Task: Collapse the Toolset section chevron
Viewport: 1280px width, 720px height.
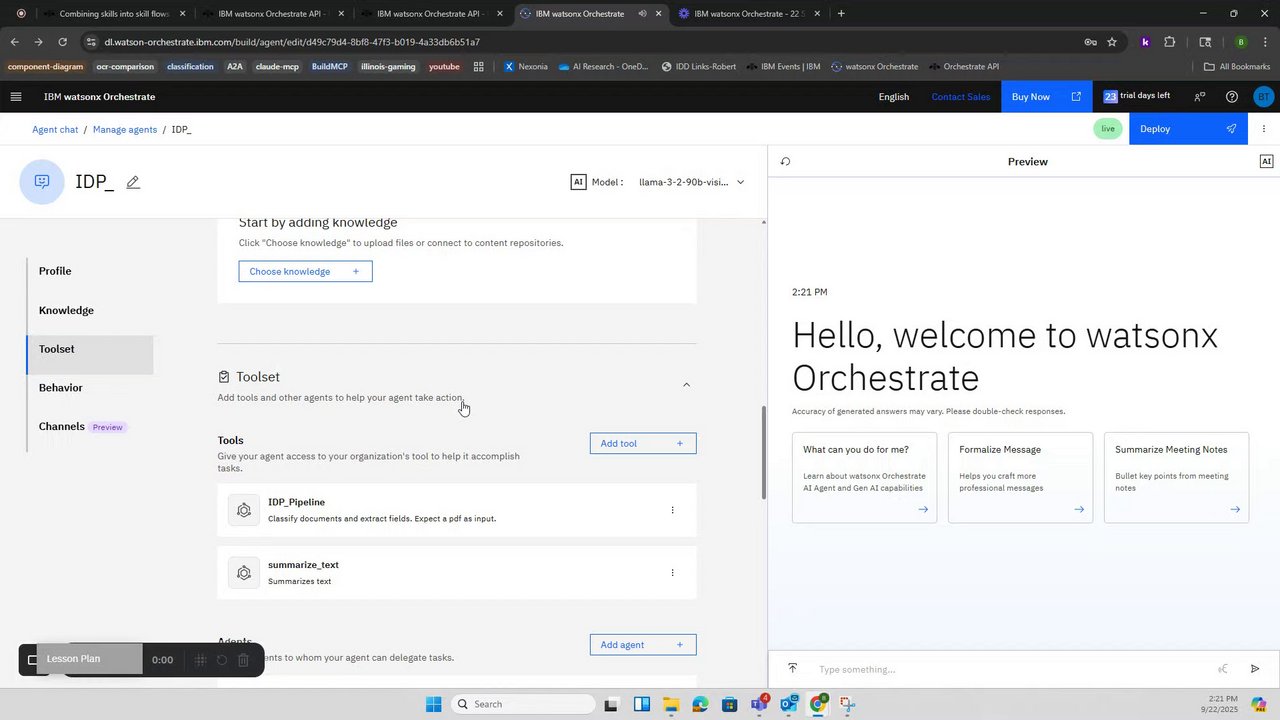Action: [686, 385]
